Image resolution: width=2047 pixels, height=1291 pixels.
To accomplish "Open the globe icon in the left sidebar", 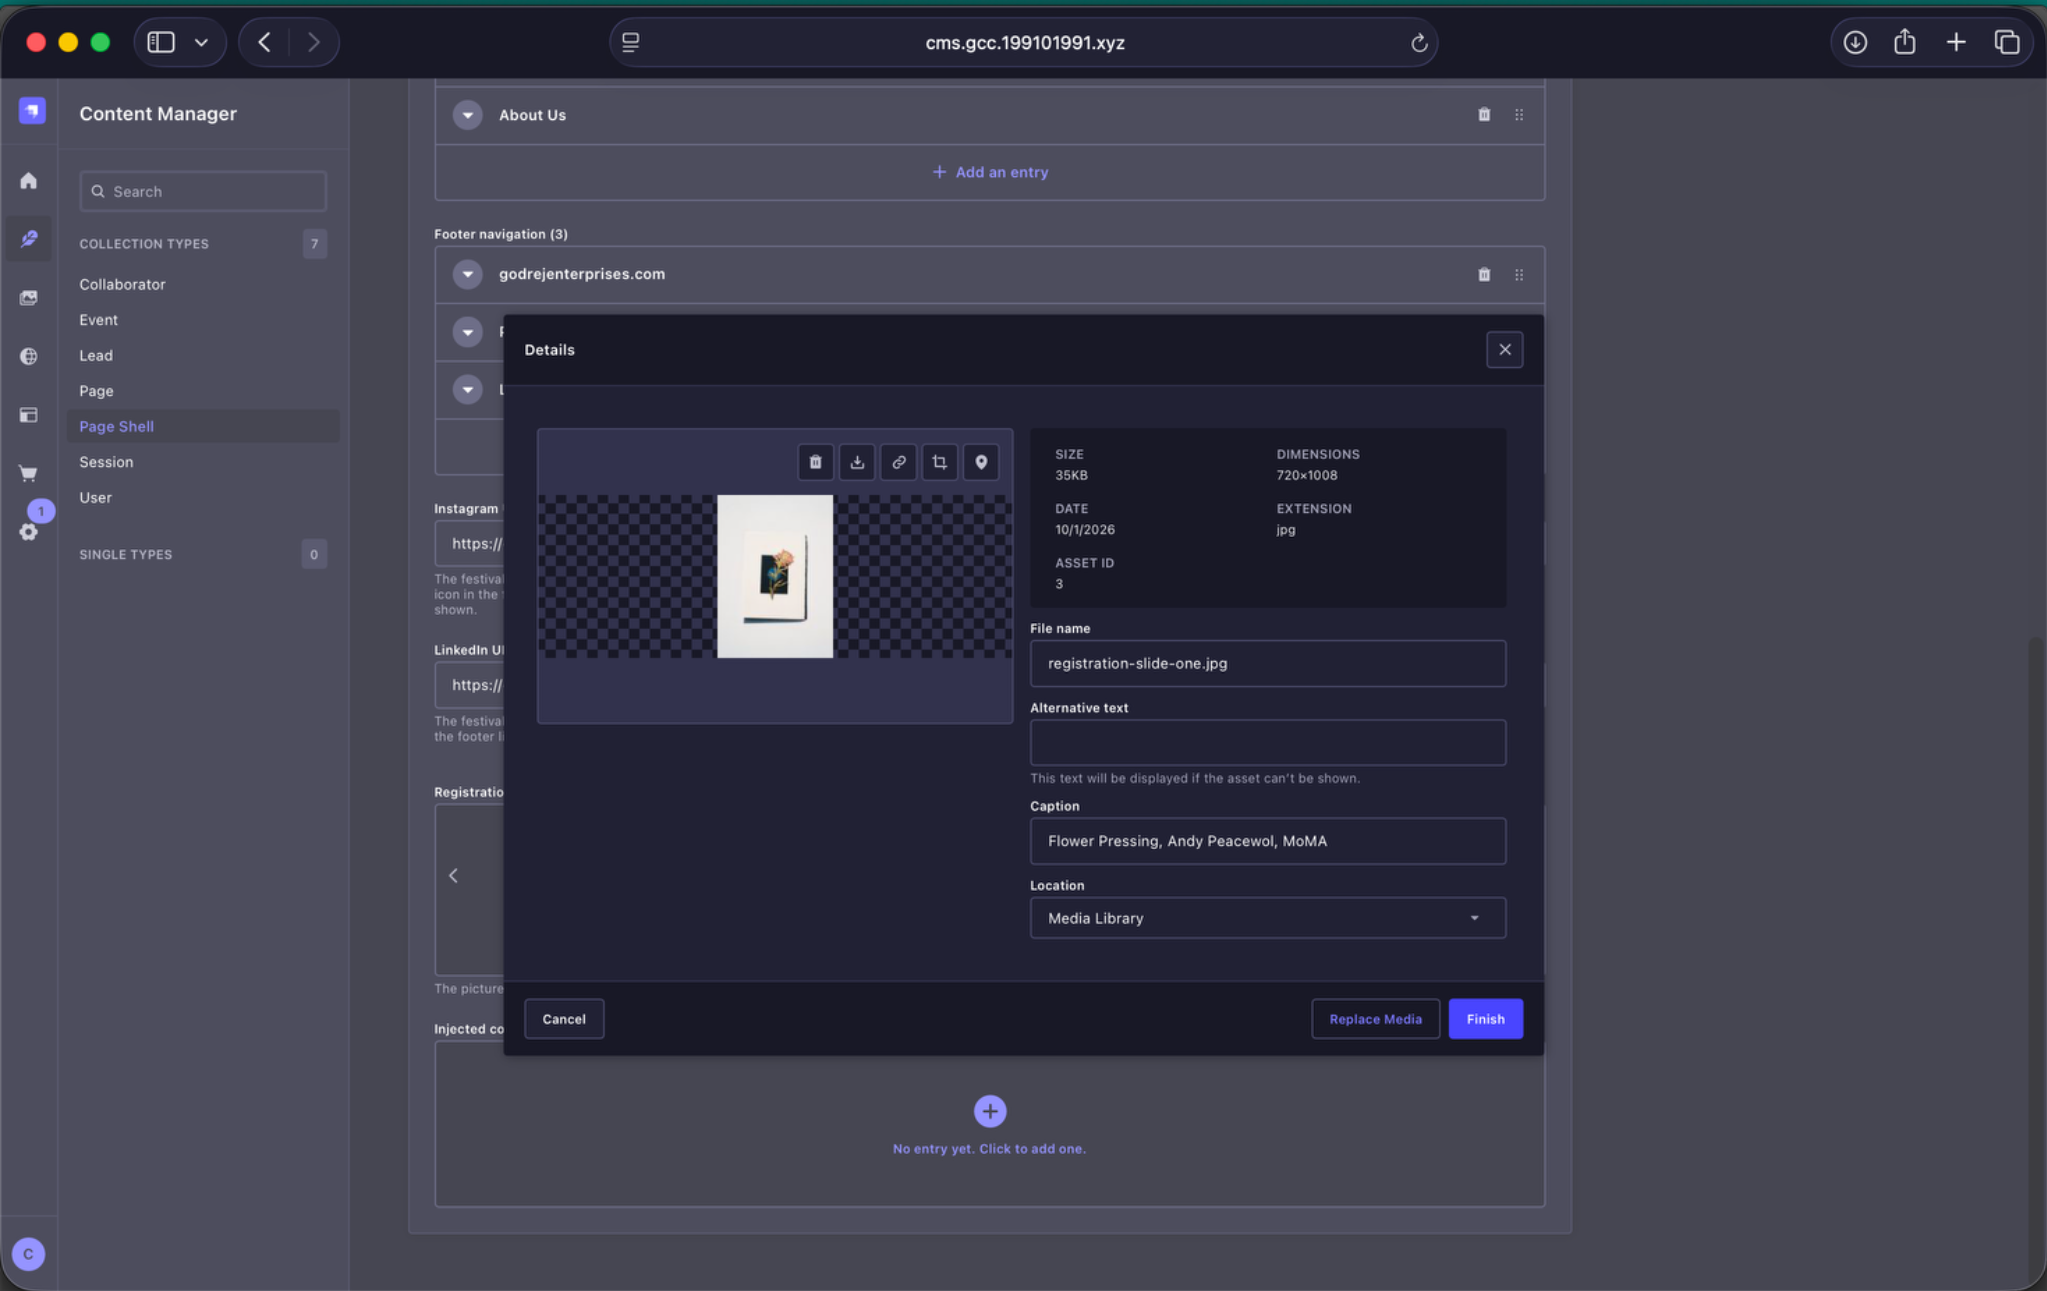I will 29,356.
